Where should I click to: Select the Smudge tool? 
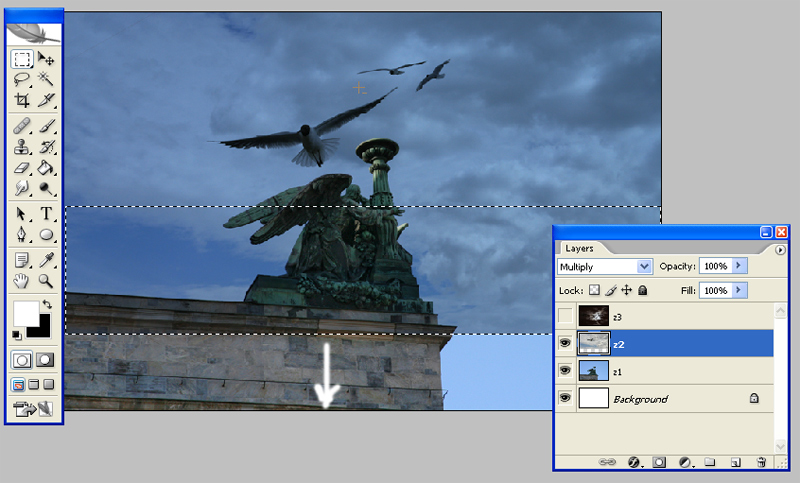21,189
